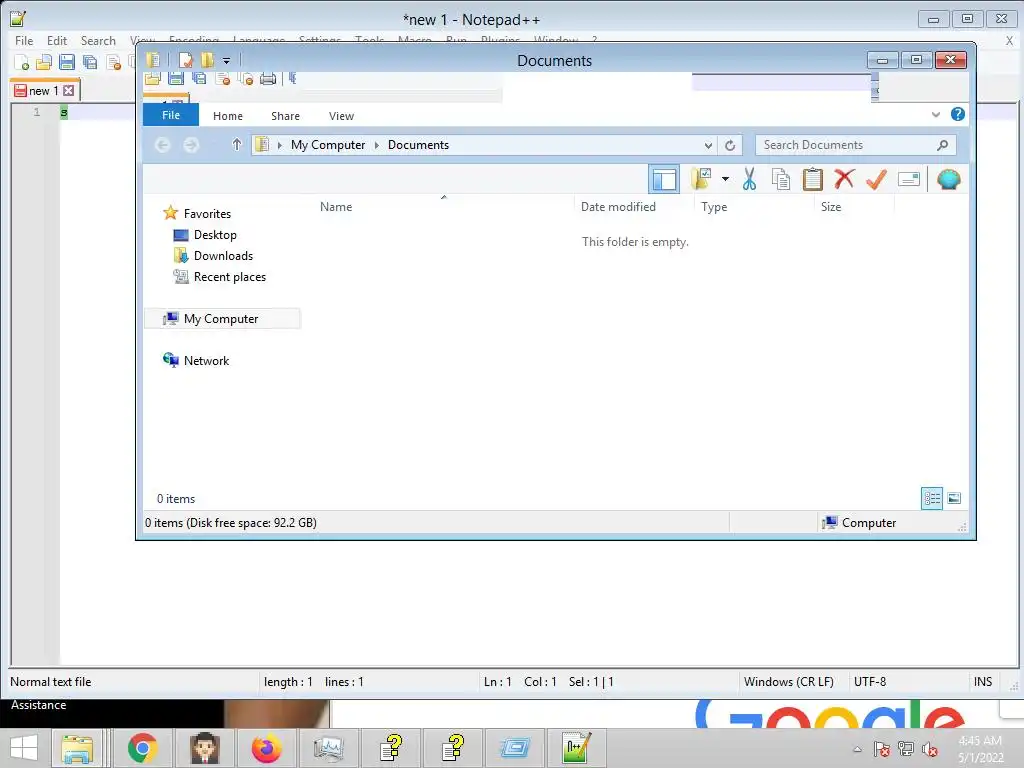This screenshot has height=768, width=1024.
Task: Click the blue Help question mark icon
Action: point(957,114)
